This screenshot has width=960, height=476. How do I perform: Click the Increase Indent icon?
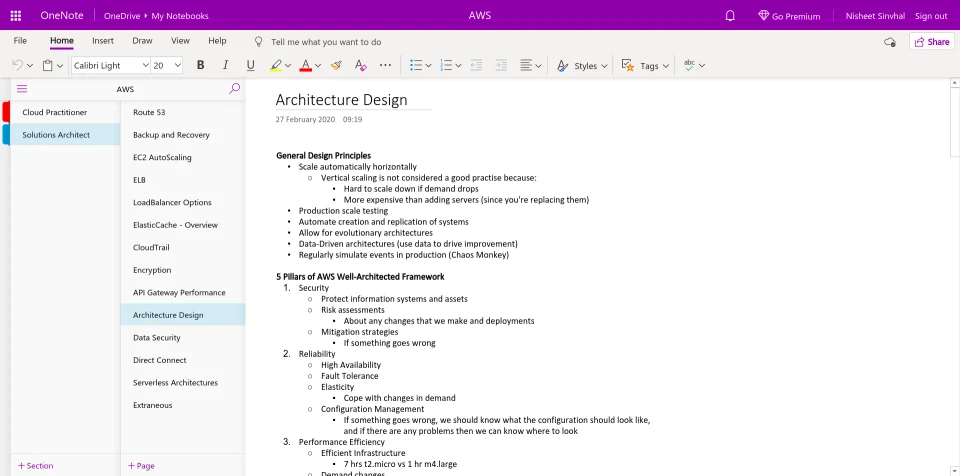coord(501,65)
